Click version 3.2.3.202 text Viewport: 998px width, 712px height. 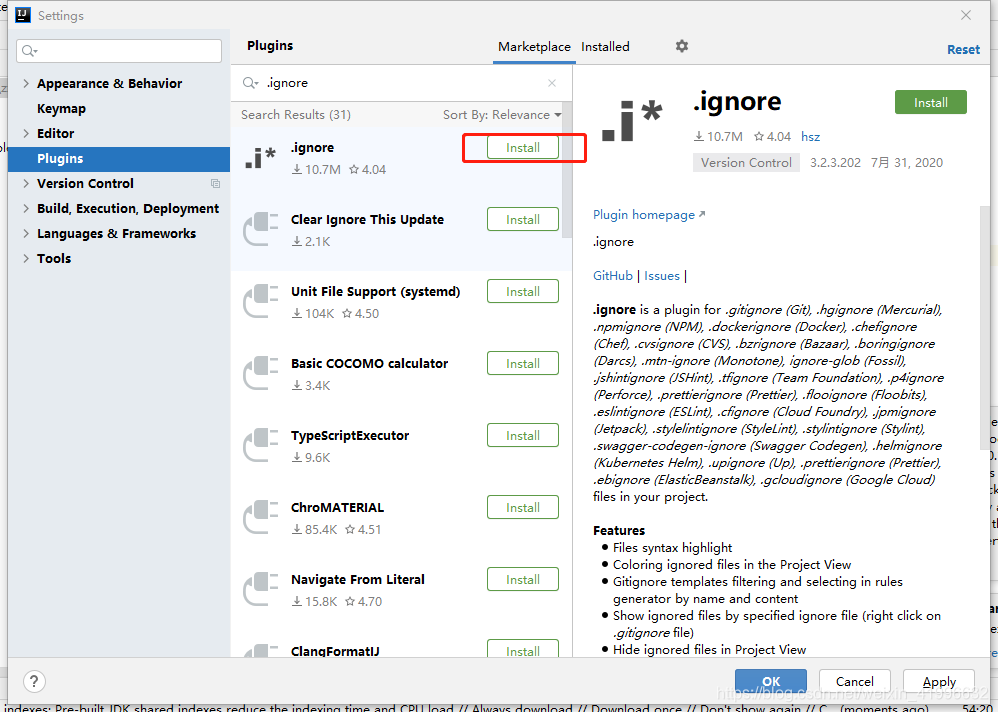tap(835, 162)
